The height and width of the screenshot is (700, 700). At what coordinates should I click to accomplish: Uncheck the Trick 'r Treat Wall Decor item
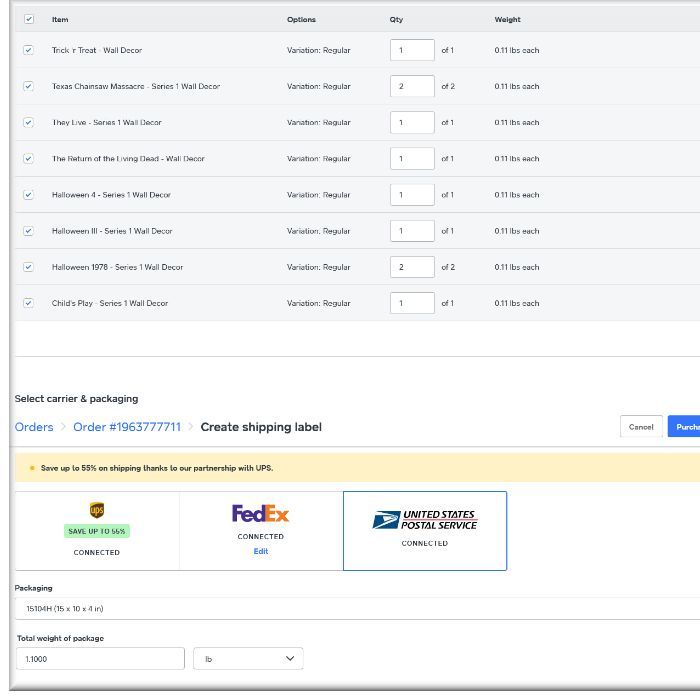[x=28, y=50]
